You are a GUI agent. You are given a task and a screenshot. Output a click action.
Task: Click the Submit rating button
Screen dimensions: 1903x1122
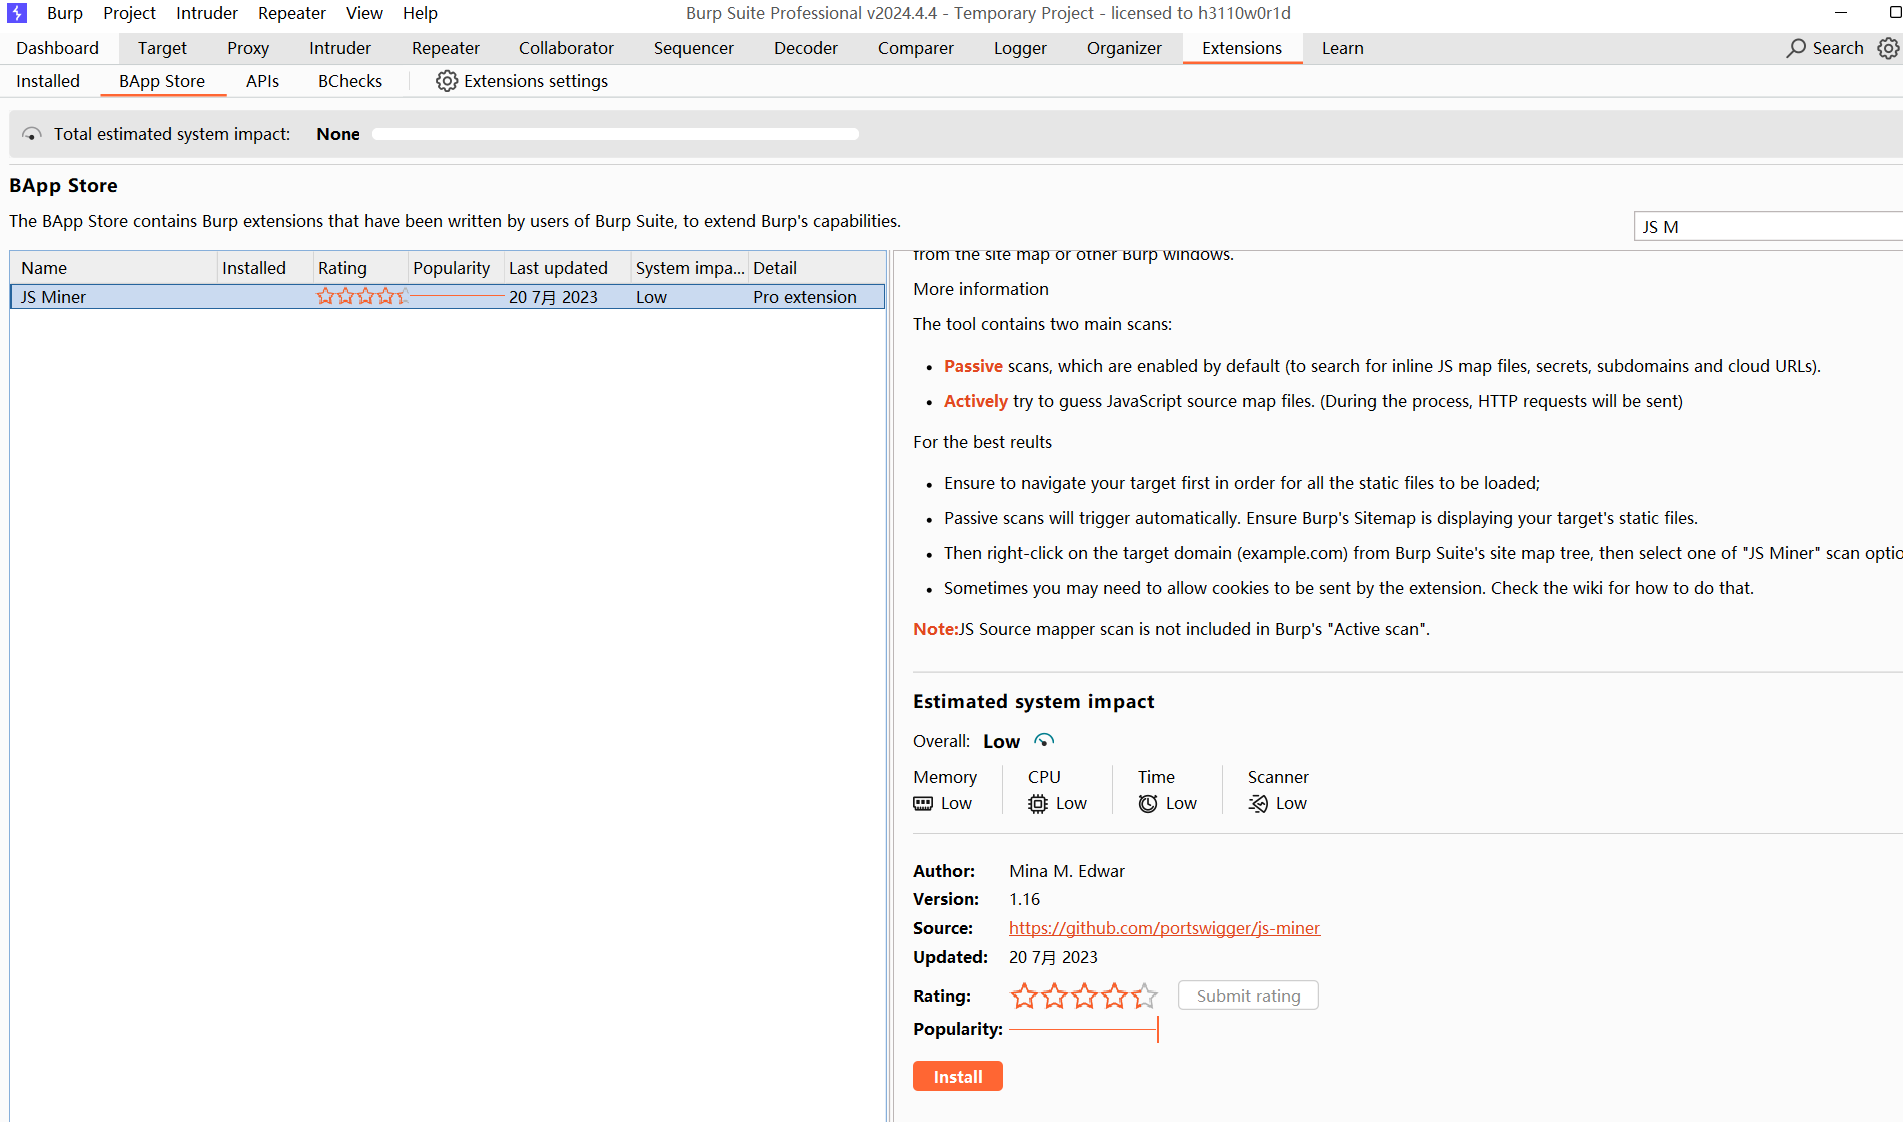1248,995
